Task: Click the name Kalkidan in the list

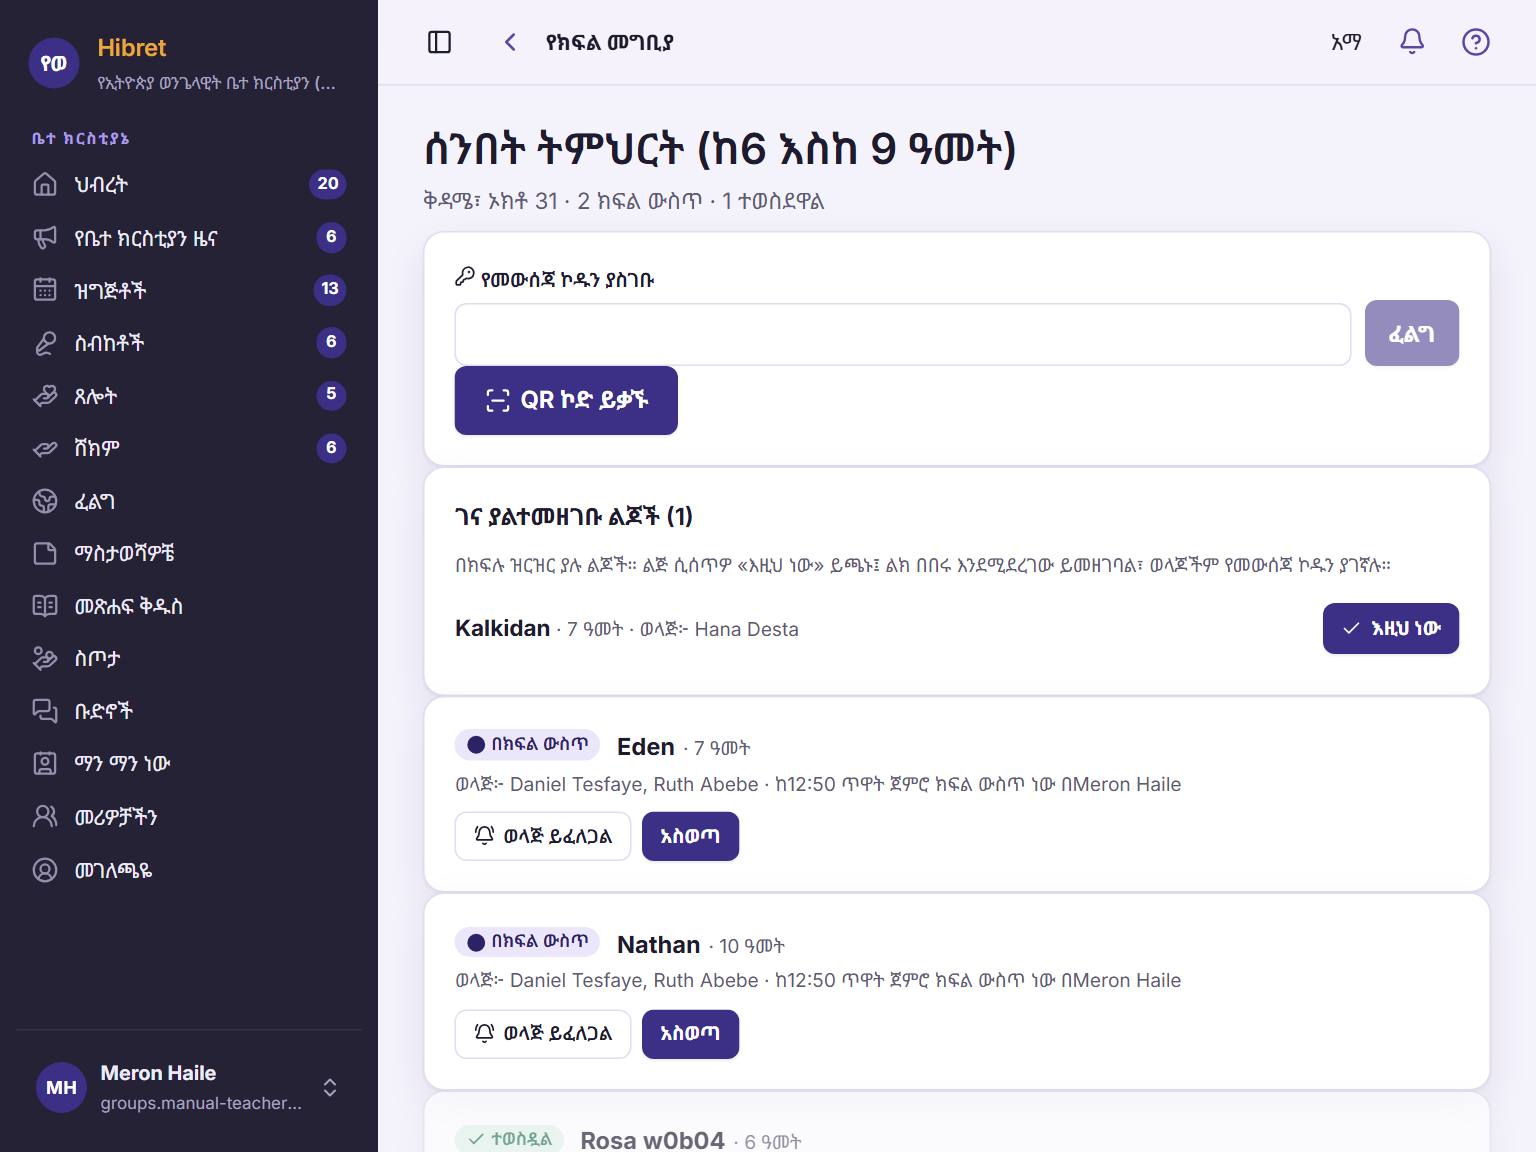Action: (502, 628)
